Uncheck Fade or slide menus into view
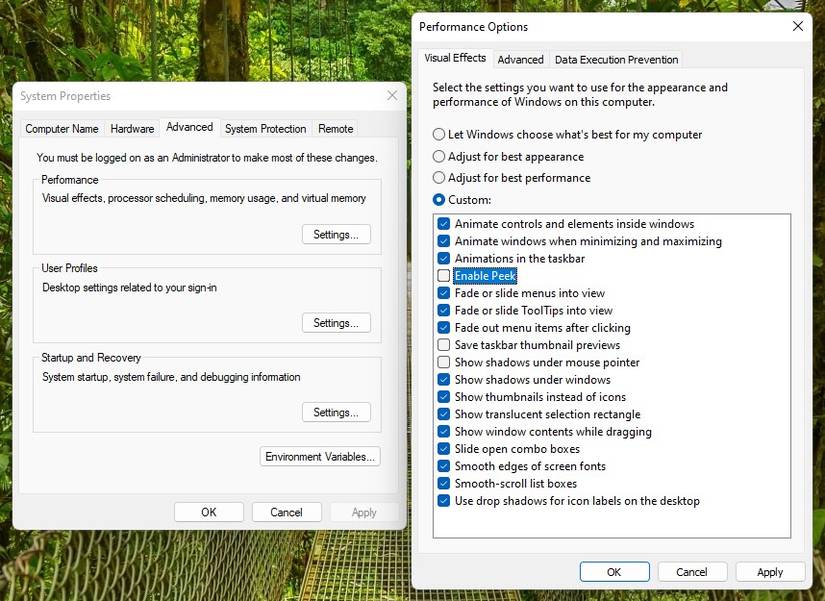This screenshot has height=601, width=825. (444, 293)
